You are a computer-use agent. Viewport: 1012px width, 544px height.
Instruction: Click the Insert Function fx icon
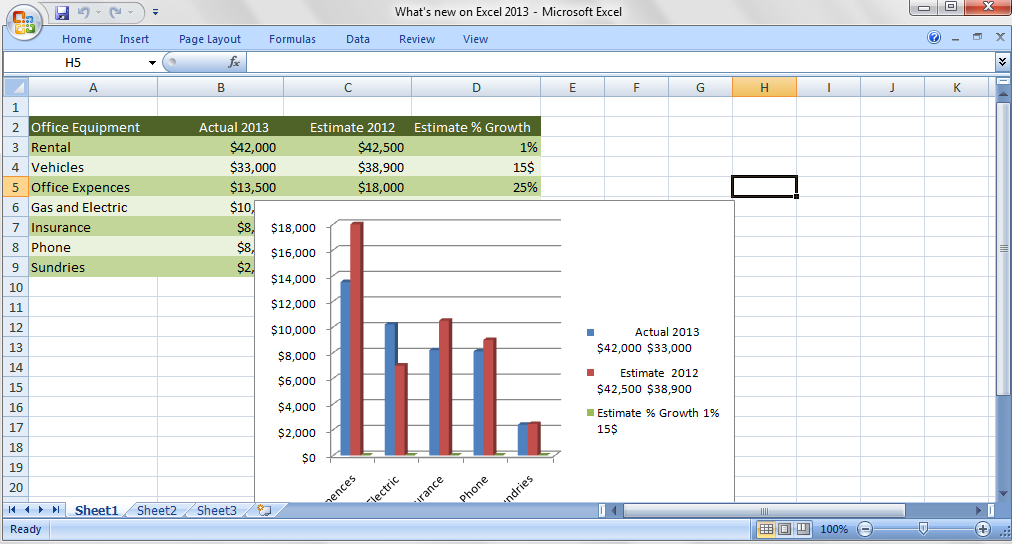[x=234, y=62]
